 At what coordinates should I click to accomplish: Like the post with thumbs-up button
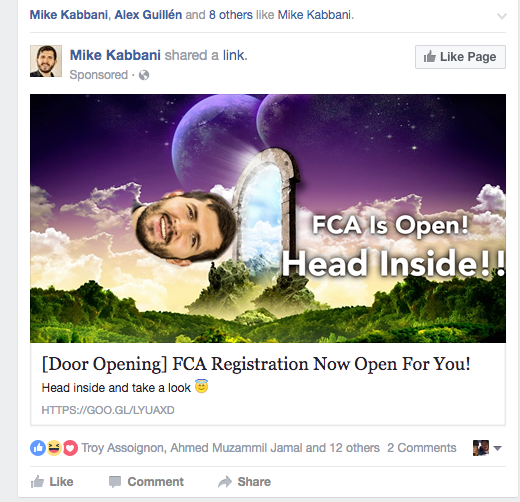(52, 482)
